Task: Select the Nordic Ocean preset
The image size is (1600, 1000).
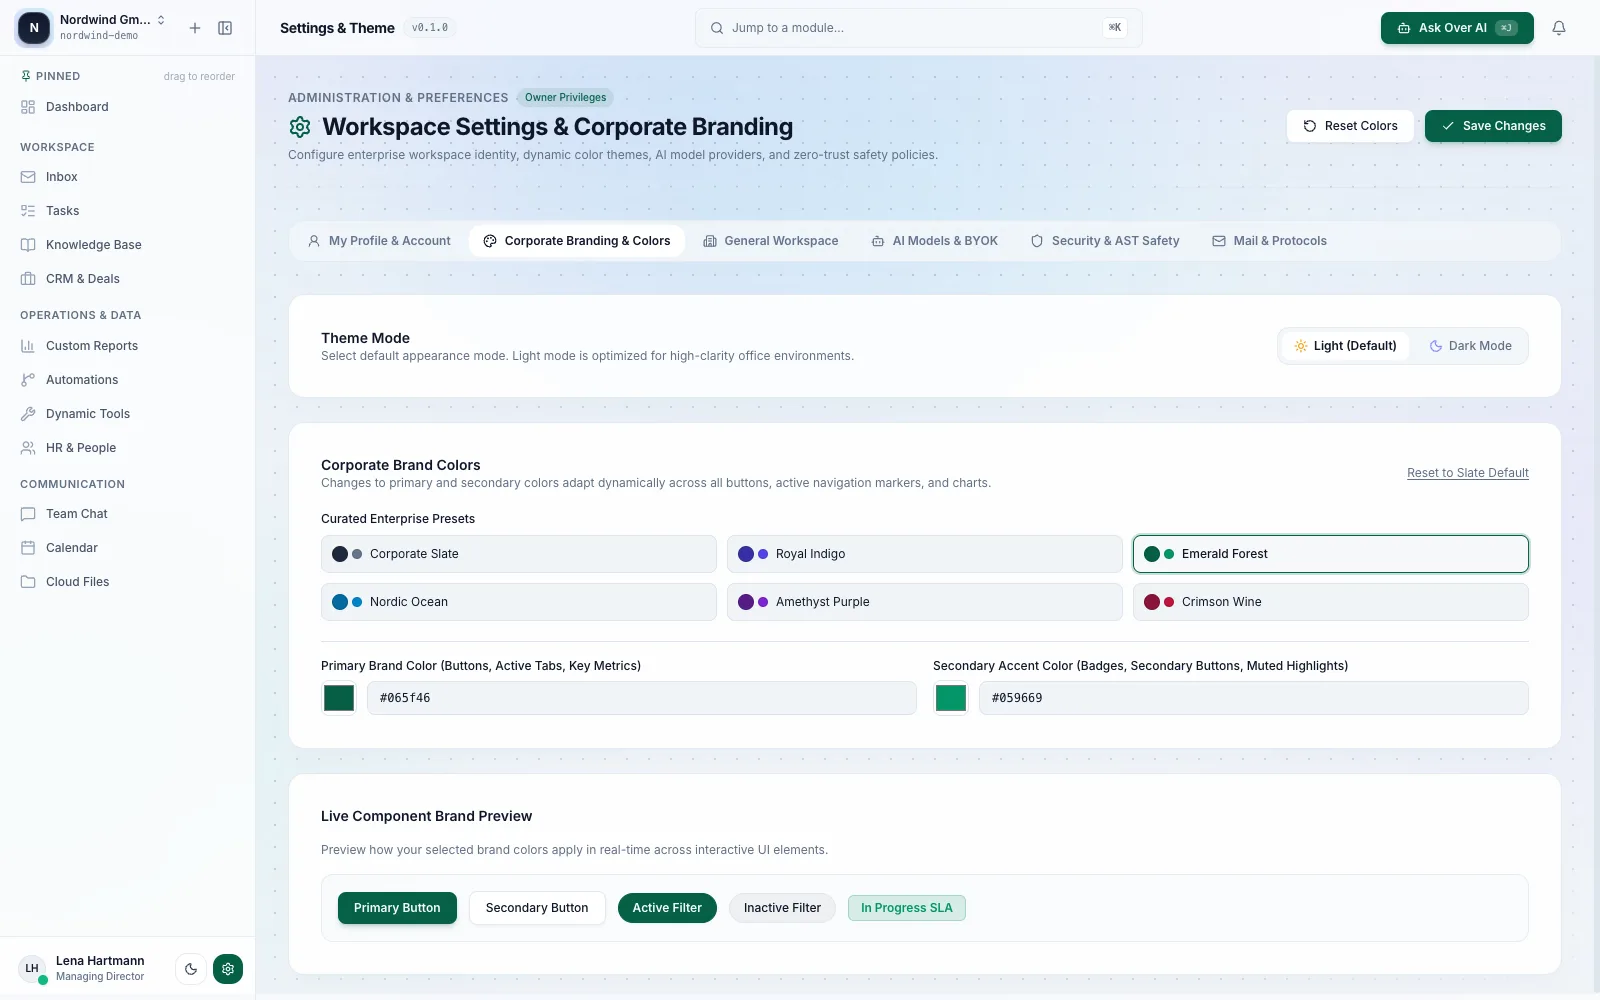Action: coord(519,602)
